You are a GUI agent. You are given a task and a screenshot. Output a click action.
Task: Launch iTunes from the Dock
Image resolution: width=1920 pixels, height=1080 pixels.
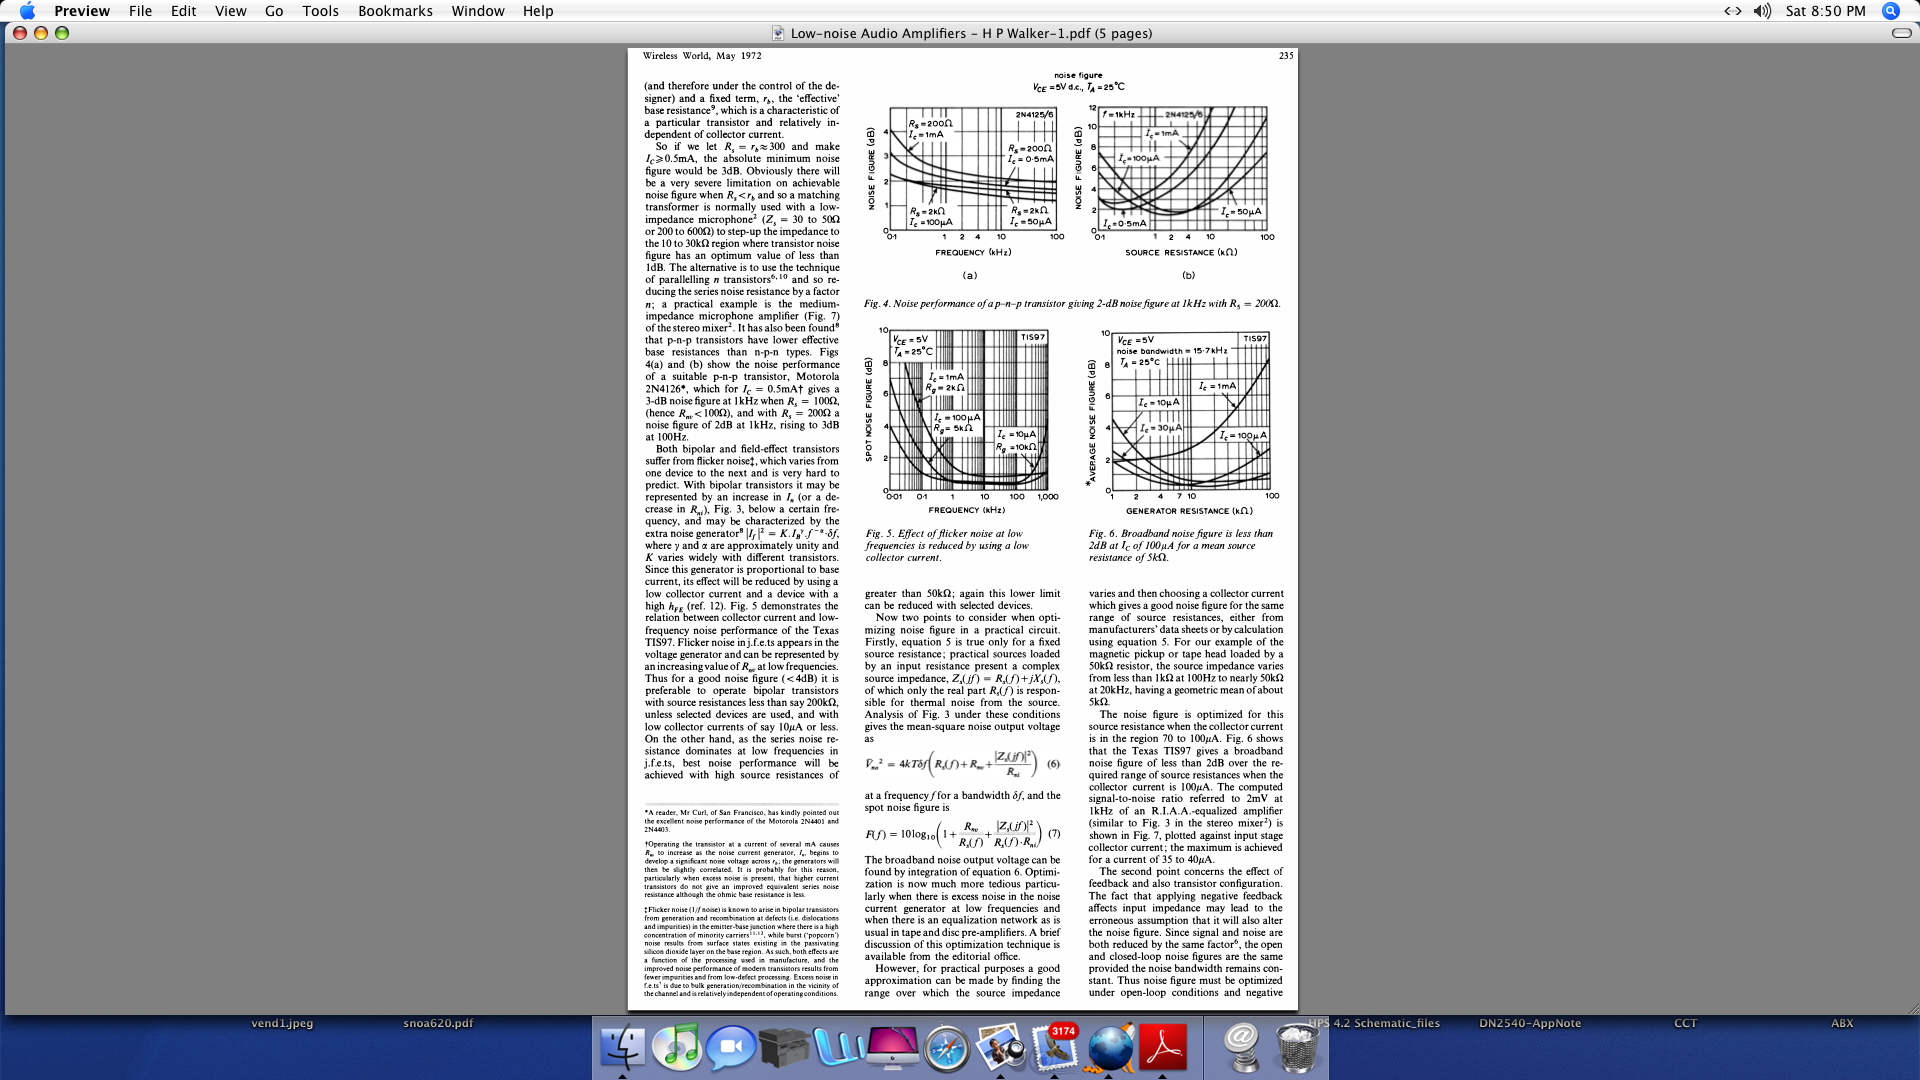coord(677,1048)
